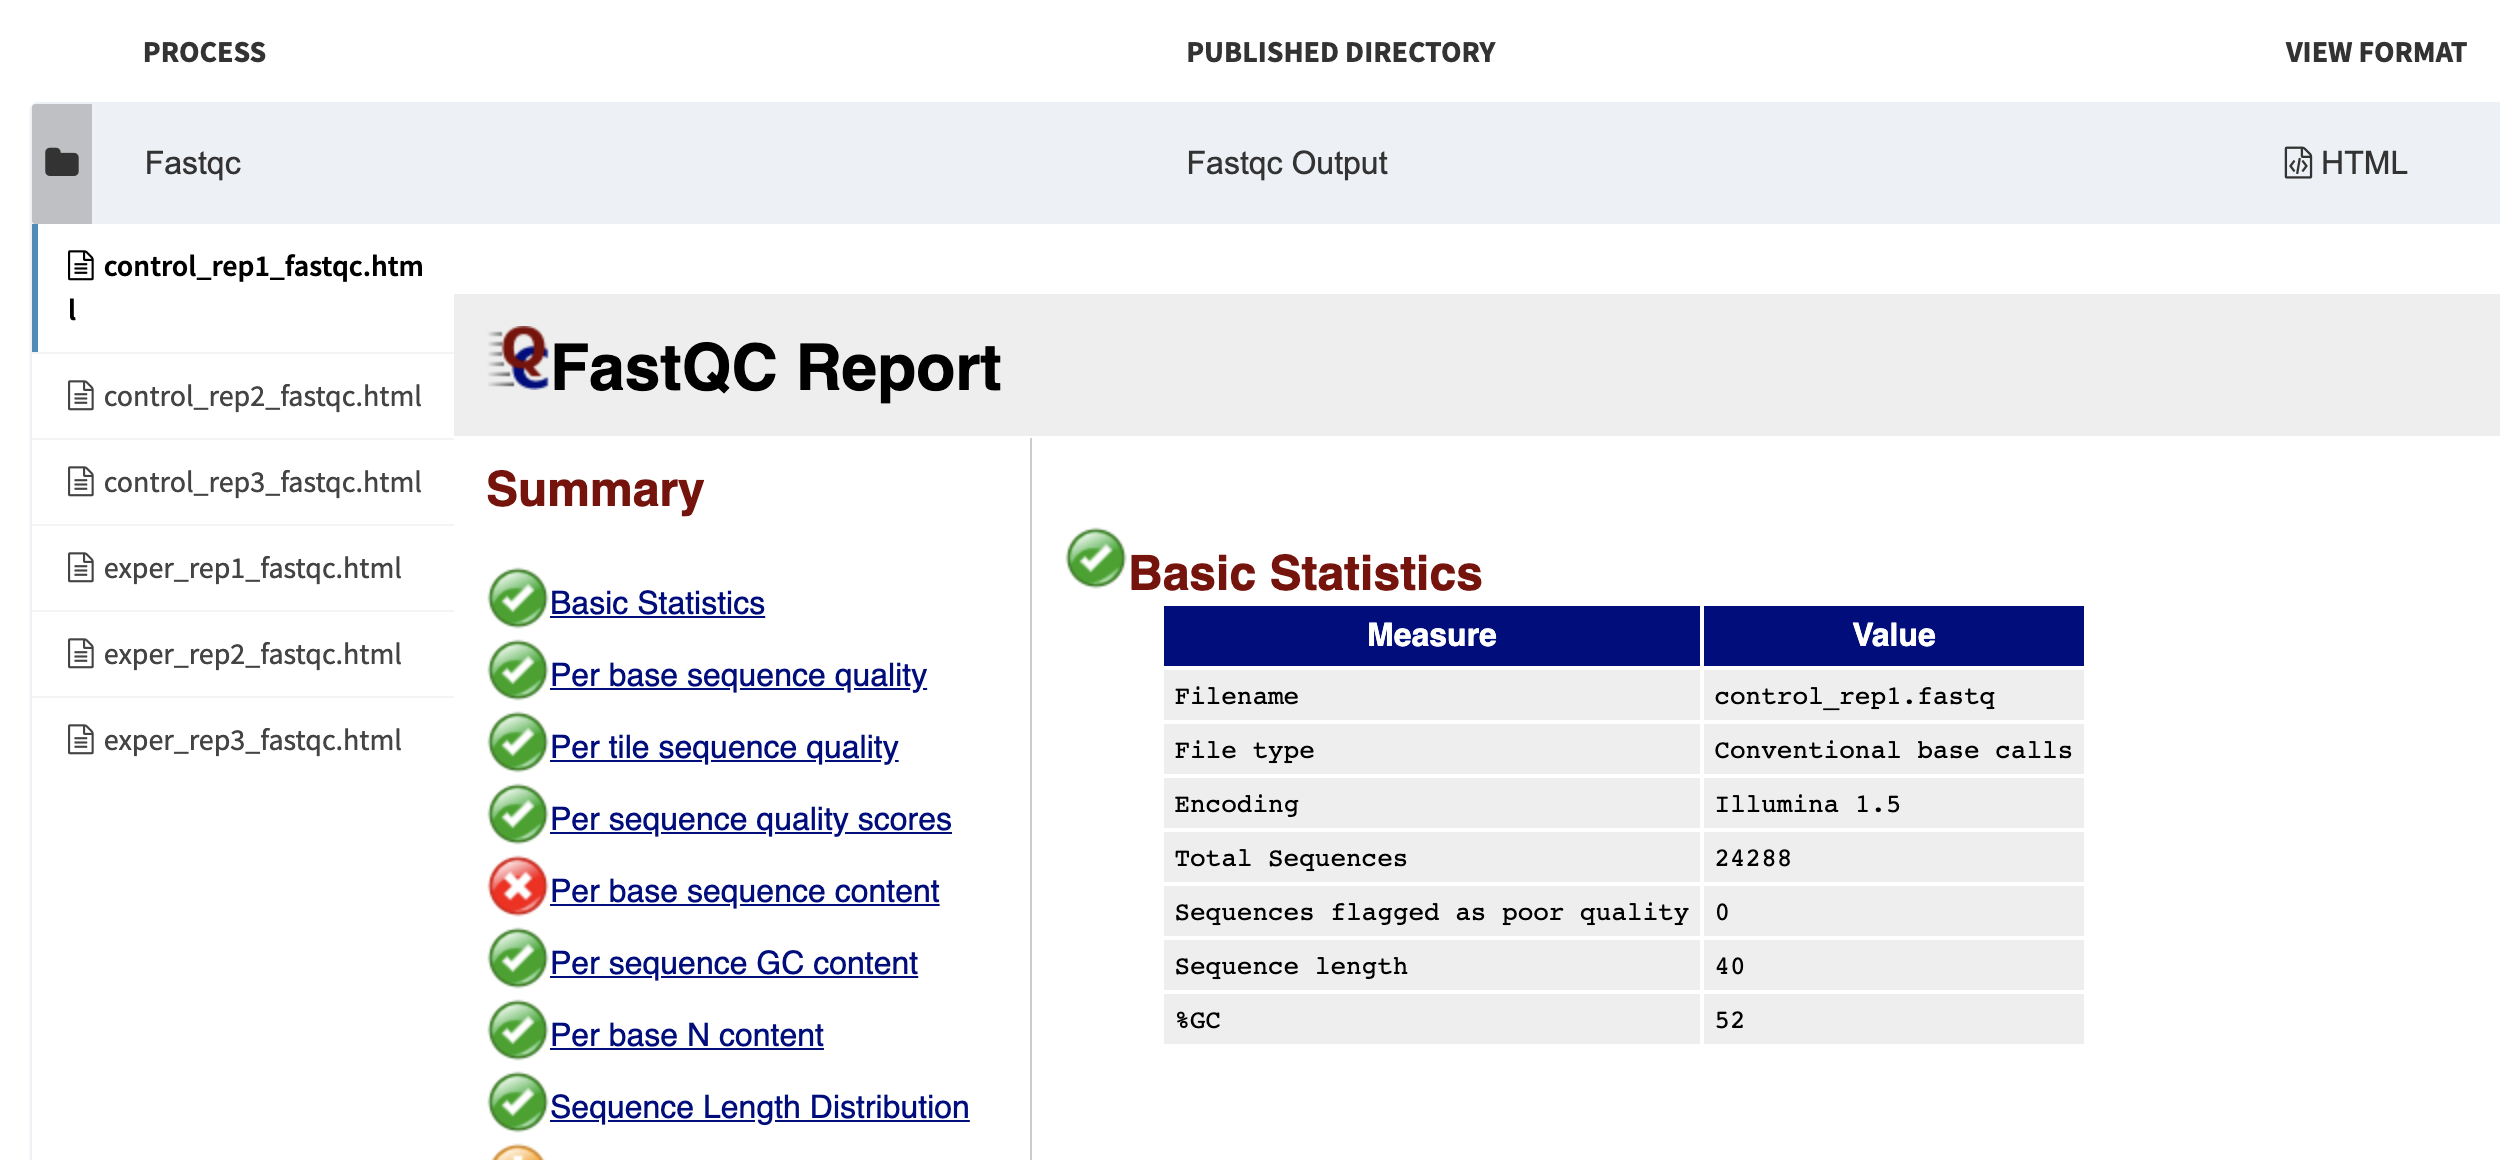Click the Total Sequences measure cell
Viewport: 2500px width, 1160px height.
pyautogui.click(x=1431, y=858)
